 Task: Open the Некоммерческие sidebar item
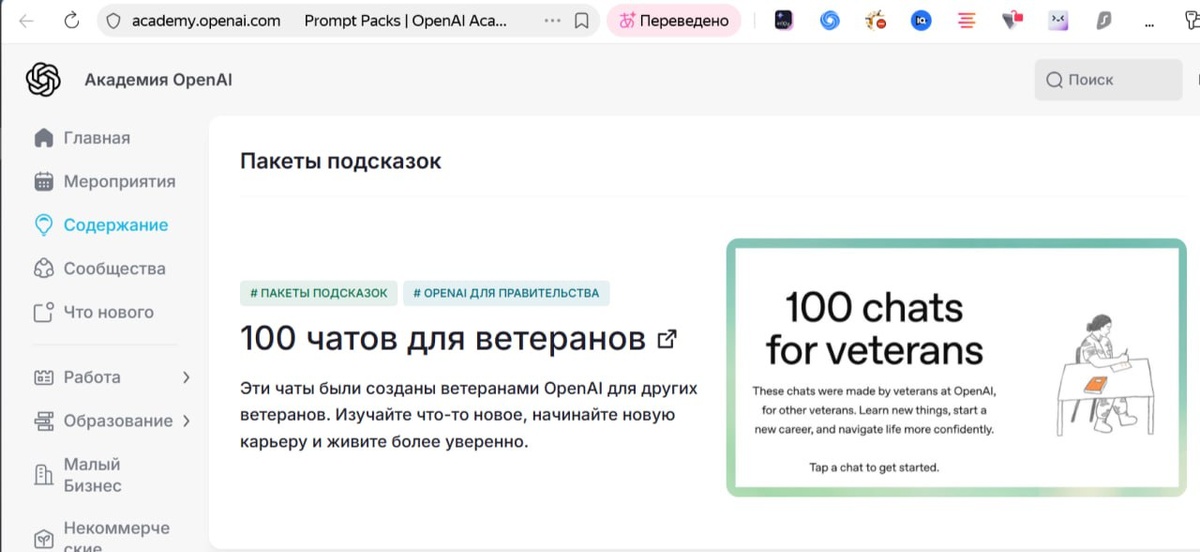pyautogui.click(x=116, y=537)
